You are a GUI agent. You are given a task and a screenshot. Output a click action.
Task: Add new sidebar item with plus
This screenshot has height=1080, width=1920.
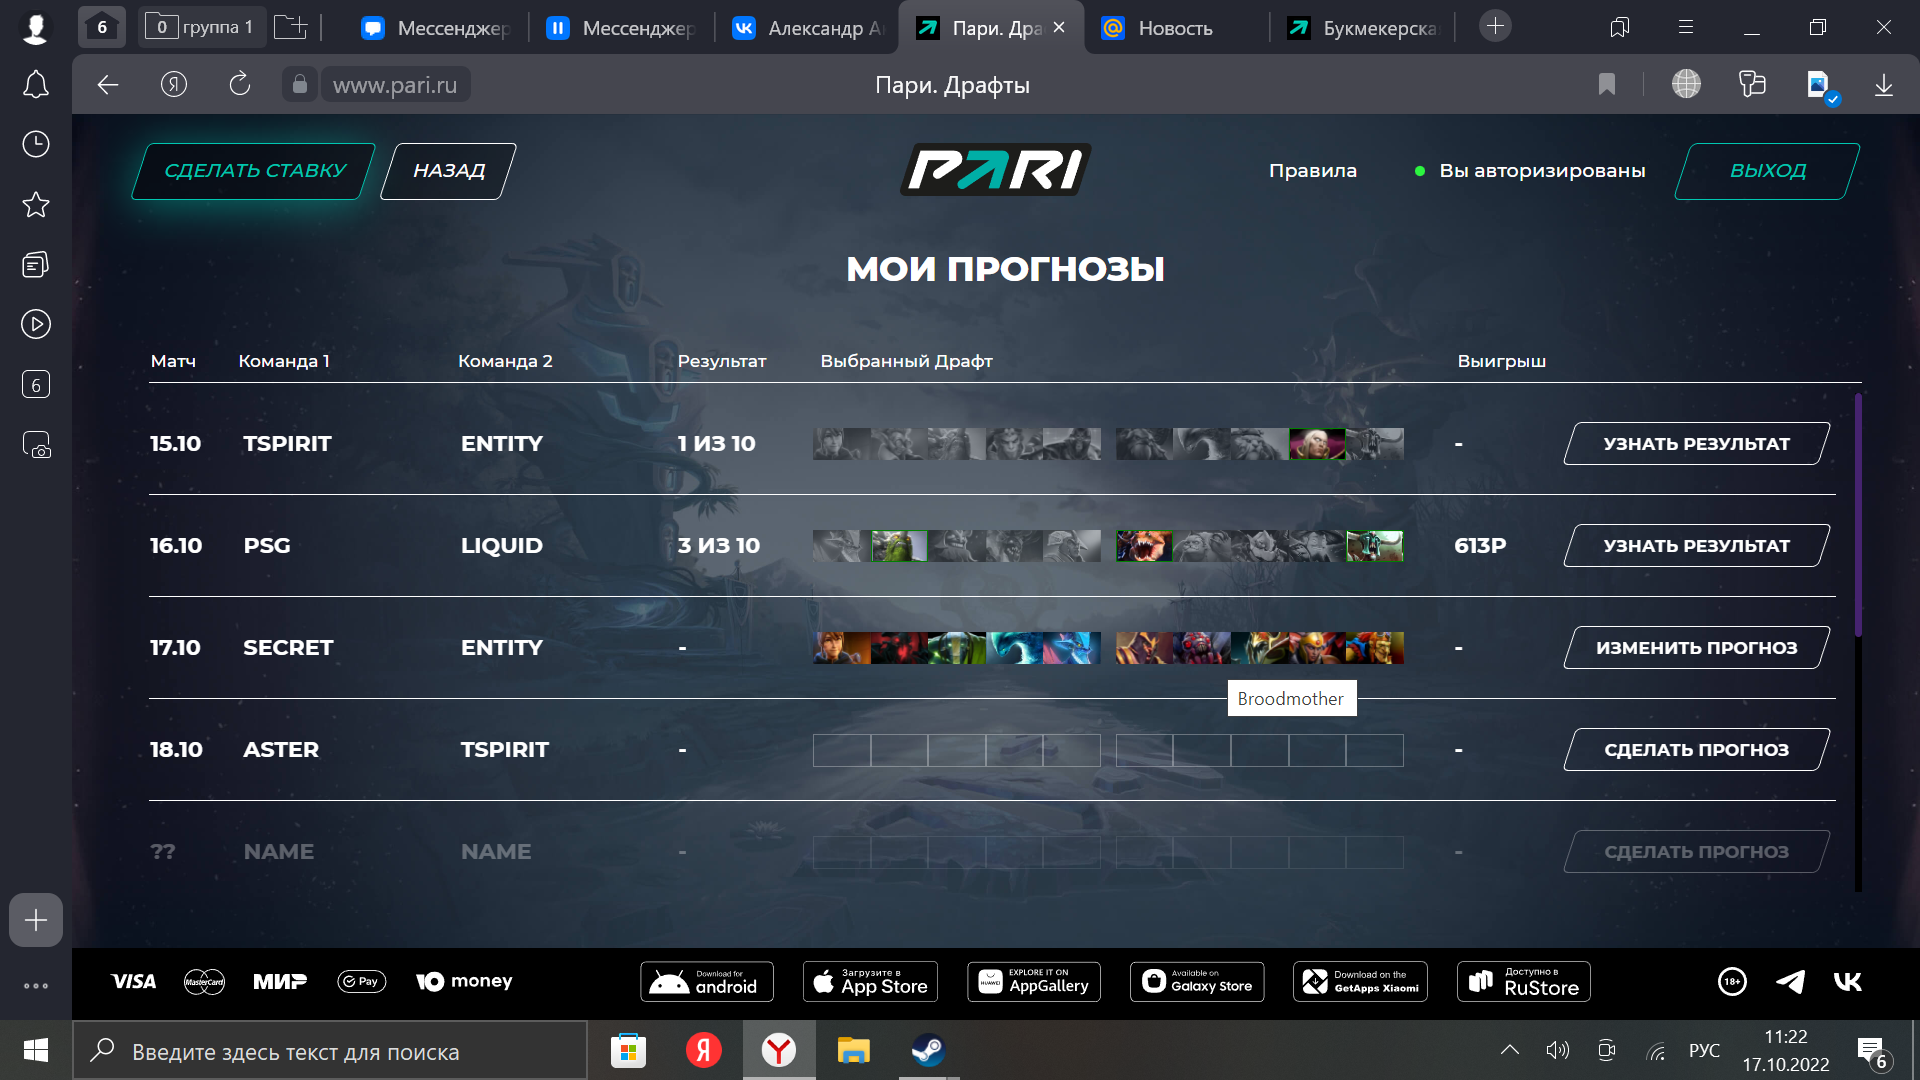click(36, 920)
